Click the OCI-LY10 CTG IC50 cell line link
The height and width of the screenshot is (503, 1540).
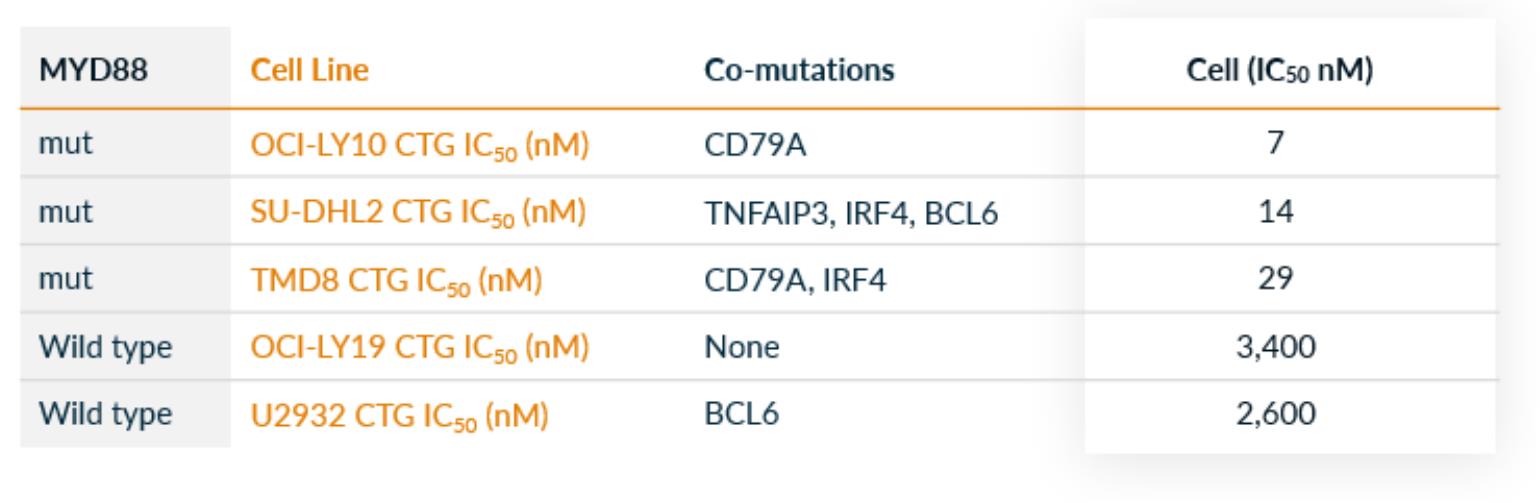click(x=418, y=143)
